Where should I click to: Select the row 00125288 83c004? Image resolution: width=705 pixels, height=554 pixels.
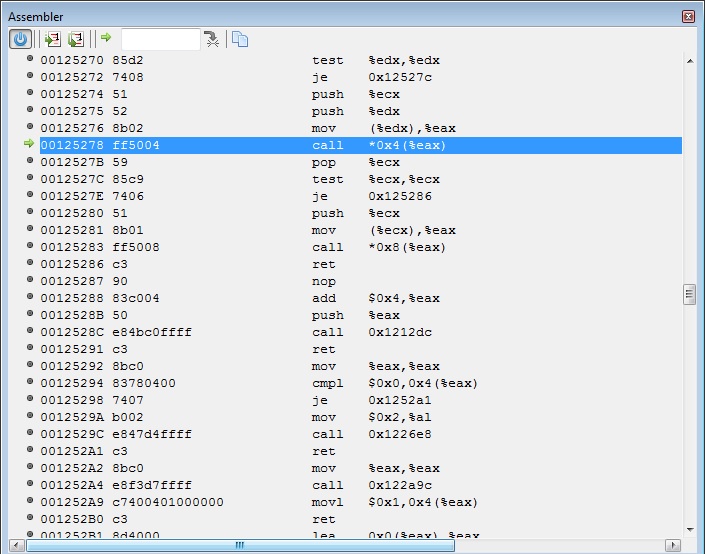361,298
